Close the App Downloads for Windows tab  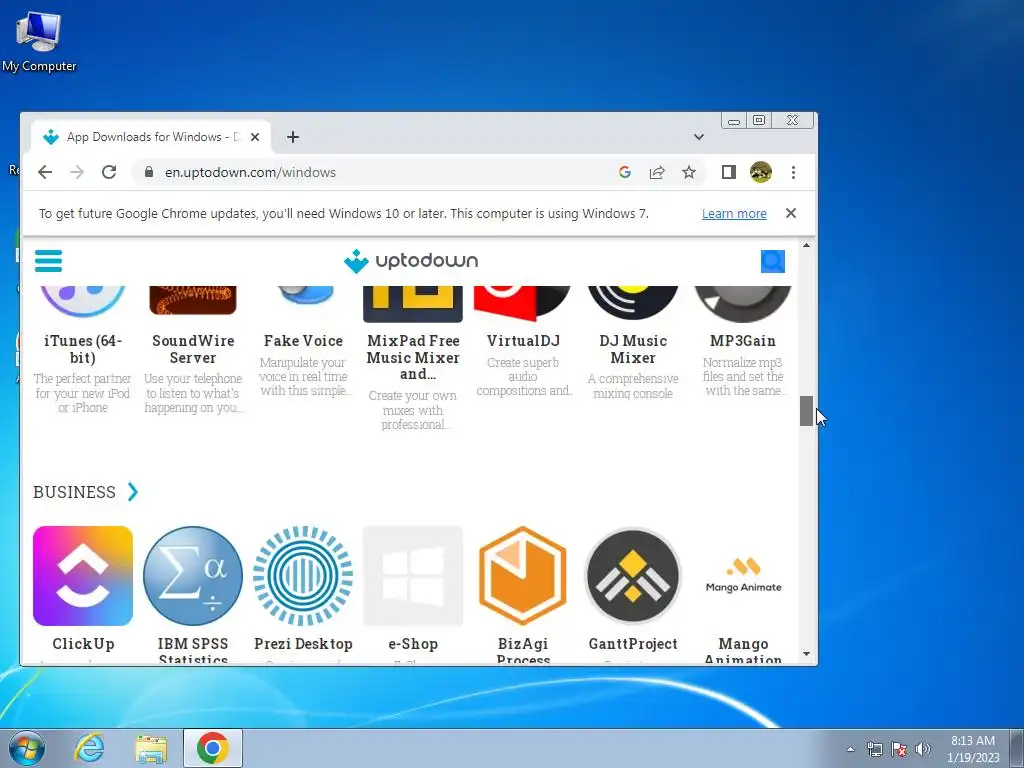255,137
